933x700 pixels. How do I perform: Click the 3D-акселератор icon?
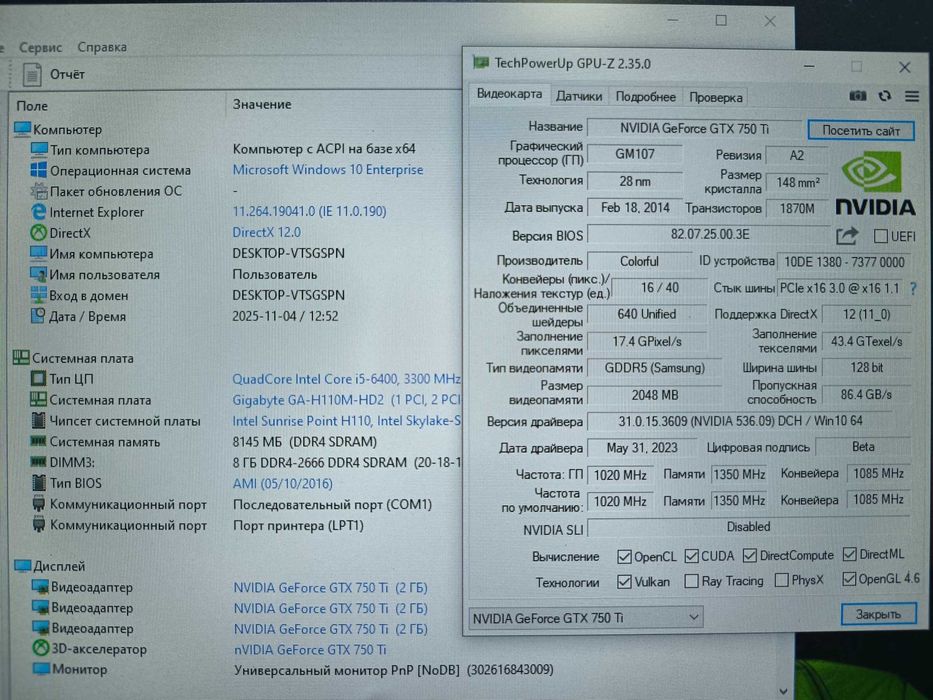(x=40, y=648)
